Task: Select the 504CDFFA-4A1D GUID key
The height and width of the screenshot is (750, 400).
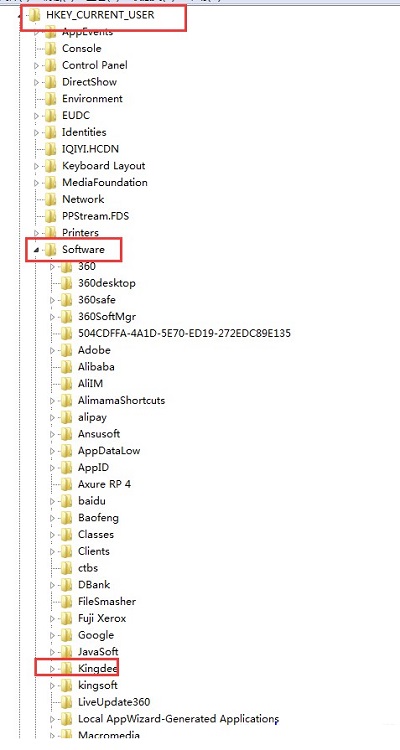Action: [184, 333]
